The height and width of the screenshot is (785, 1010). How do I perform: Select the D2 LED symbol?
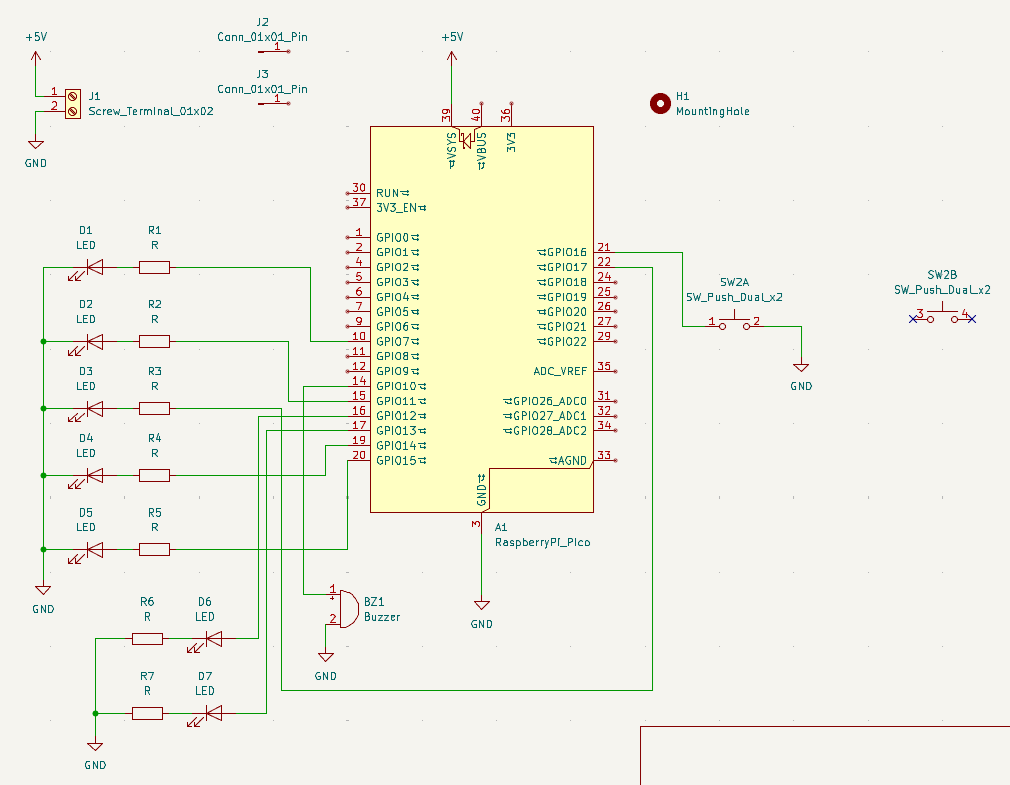coord(94,342)
